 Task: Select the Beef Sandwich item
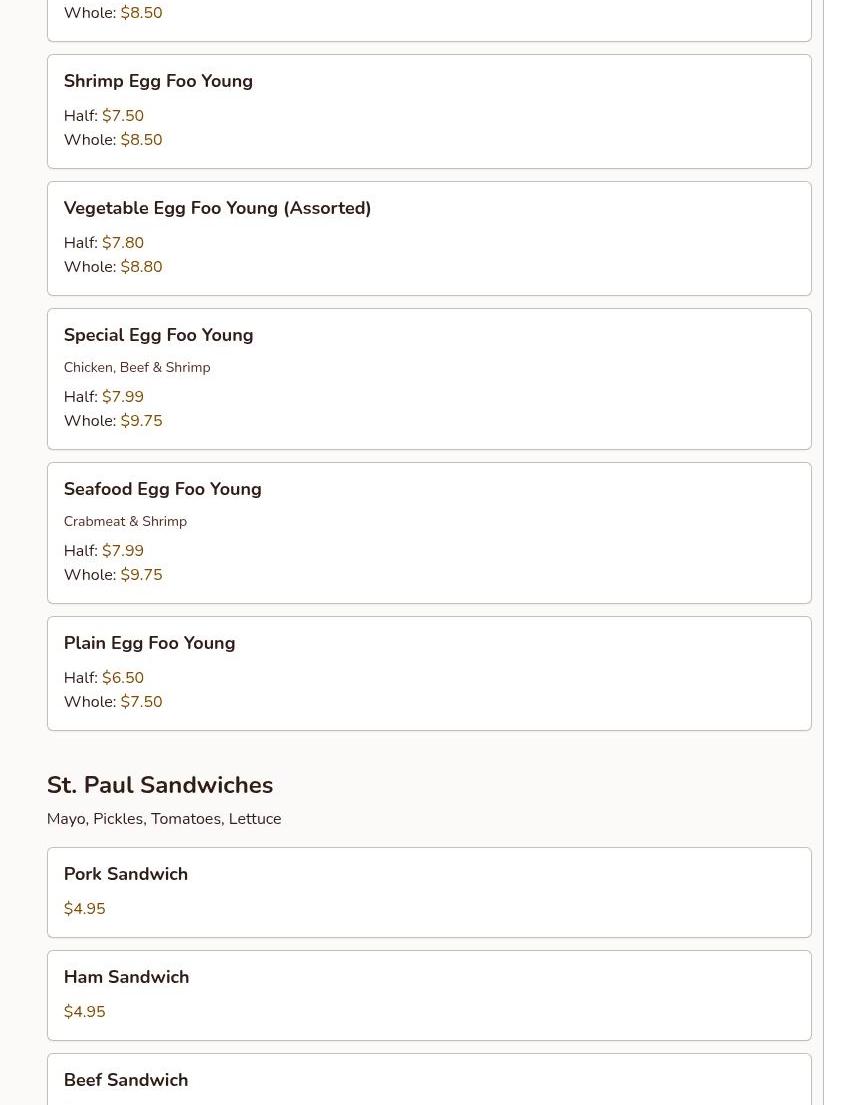click(126, 1080)
